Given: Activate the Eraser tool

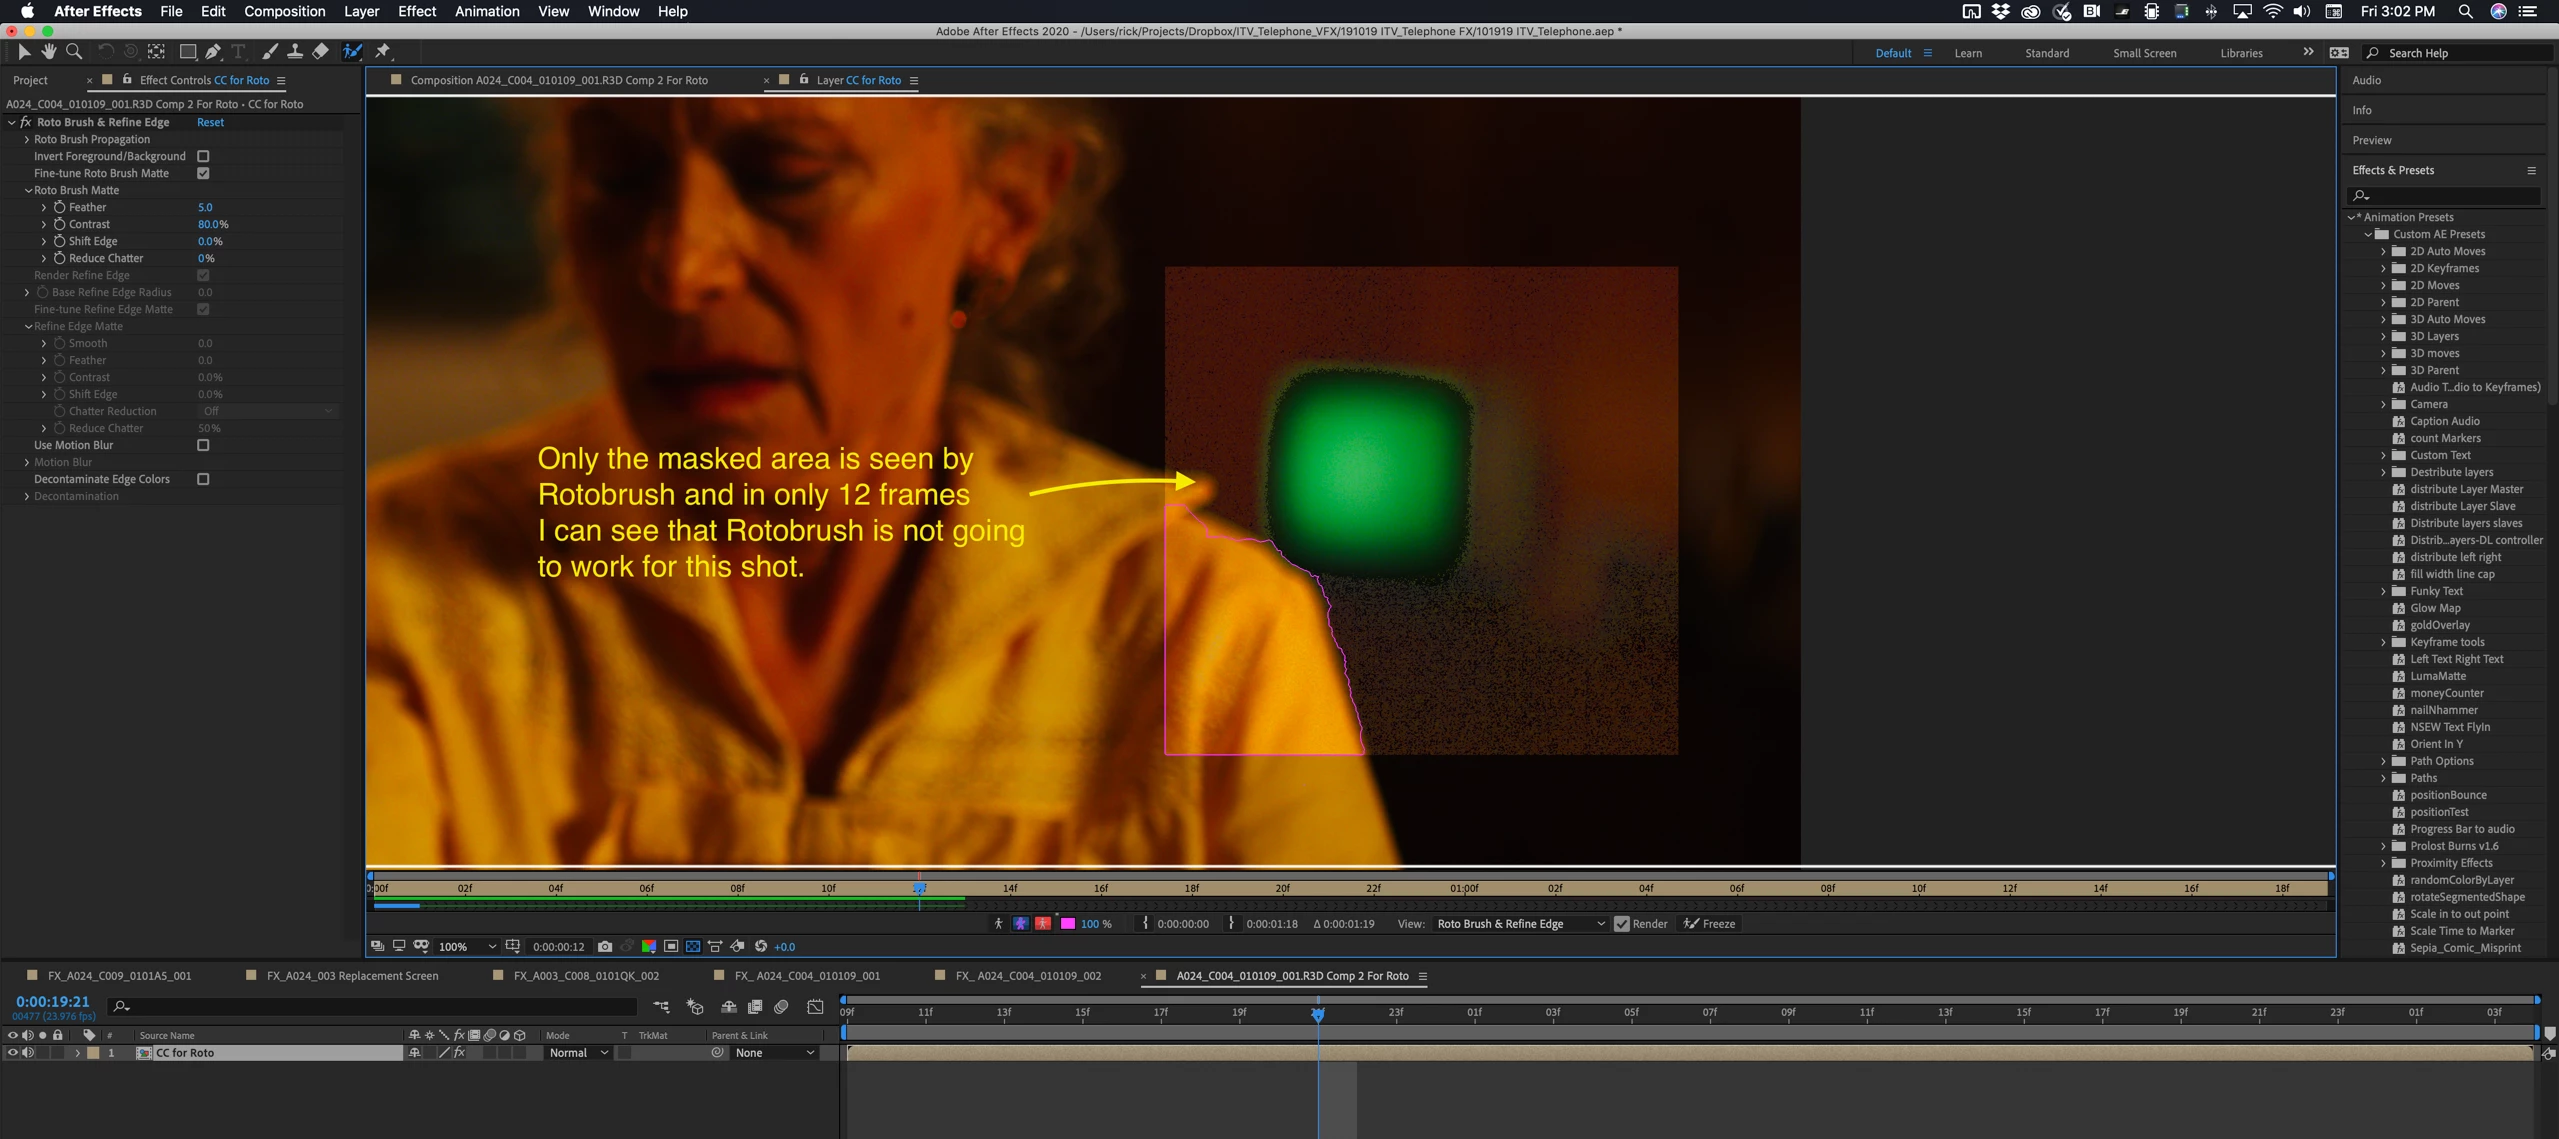Looking at the screenshot, I should (x=321, y=51).
